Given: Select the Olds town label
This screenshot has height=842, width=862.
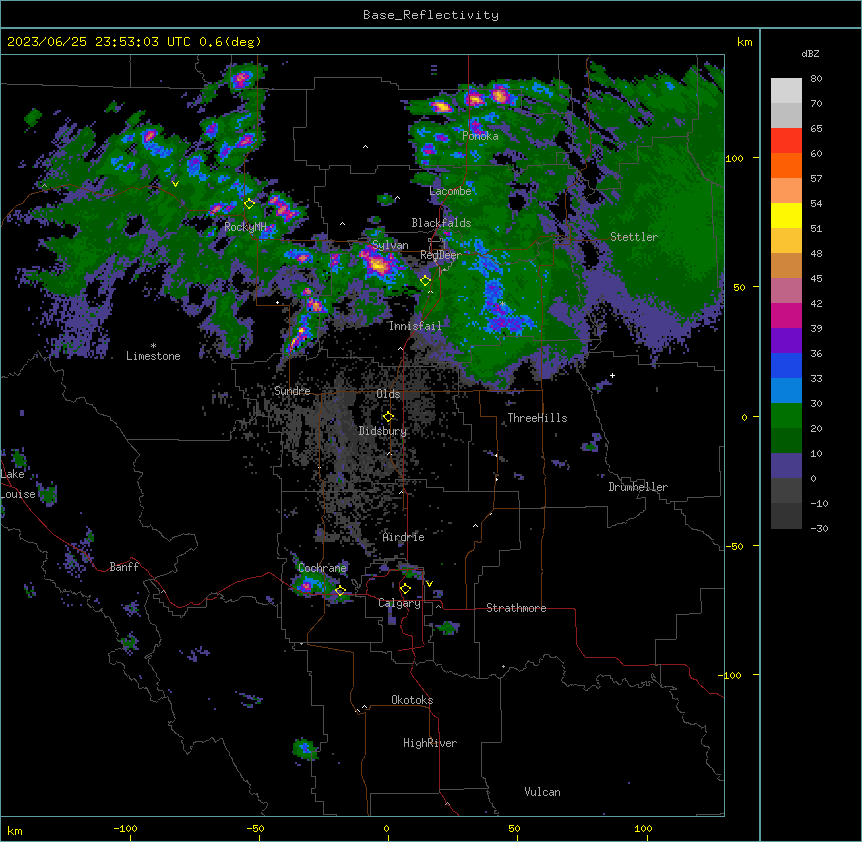Looking at the screenshot, I should (x=388, y=394).
